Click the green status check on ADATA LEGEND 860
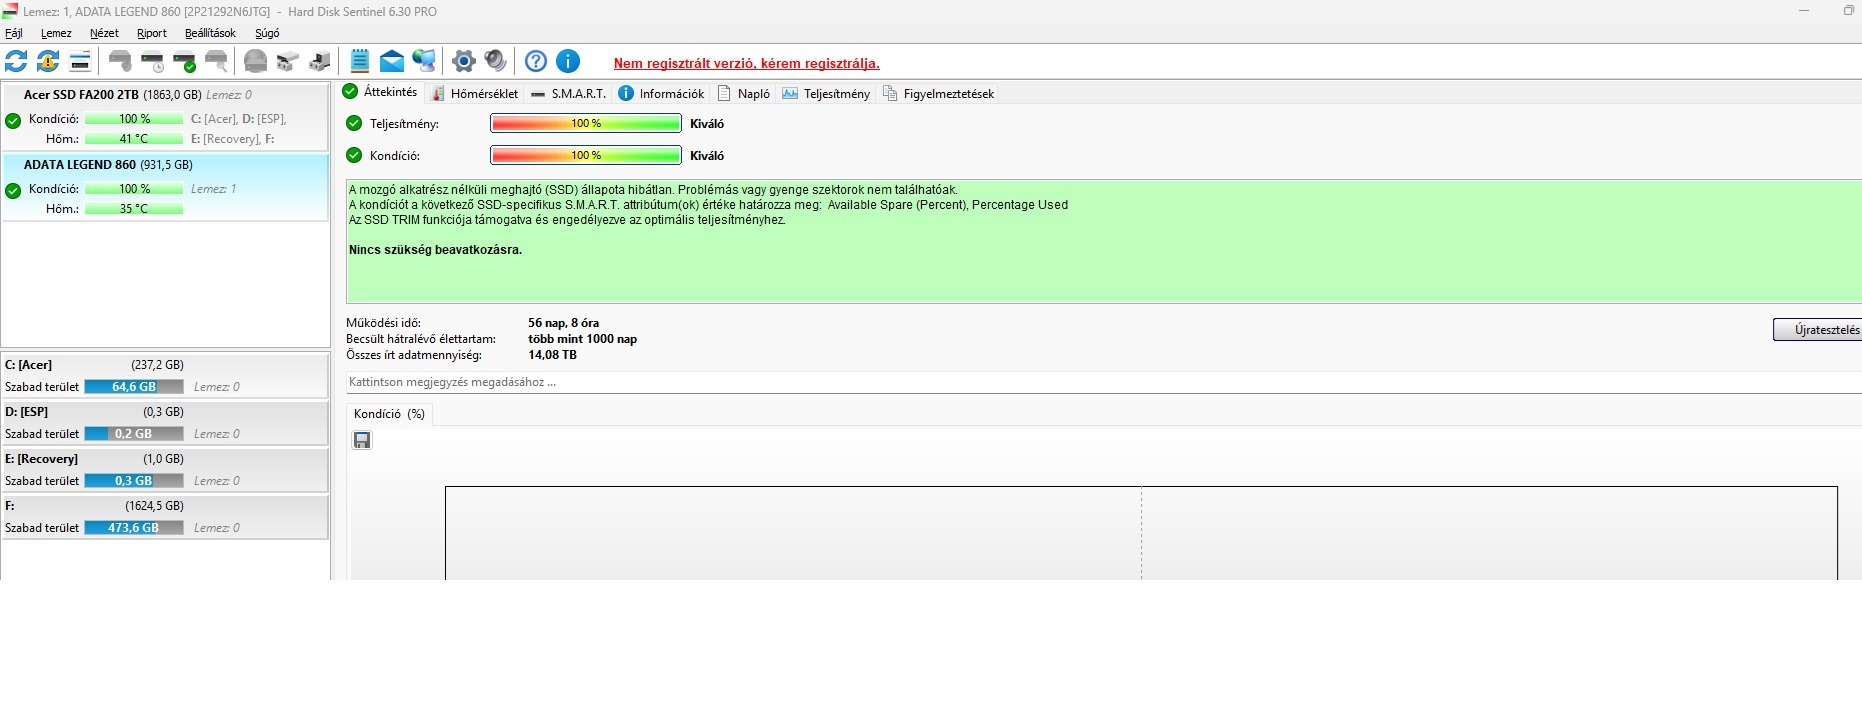The width and height of the screenshot is (1862, 728). pos(13,191)
